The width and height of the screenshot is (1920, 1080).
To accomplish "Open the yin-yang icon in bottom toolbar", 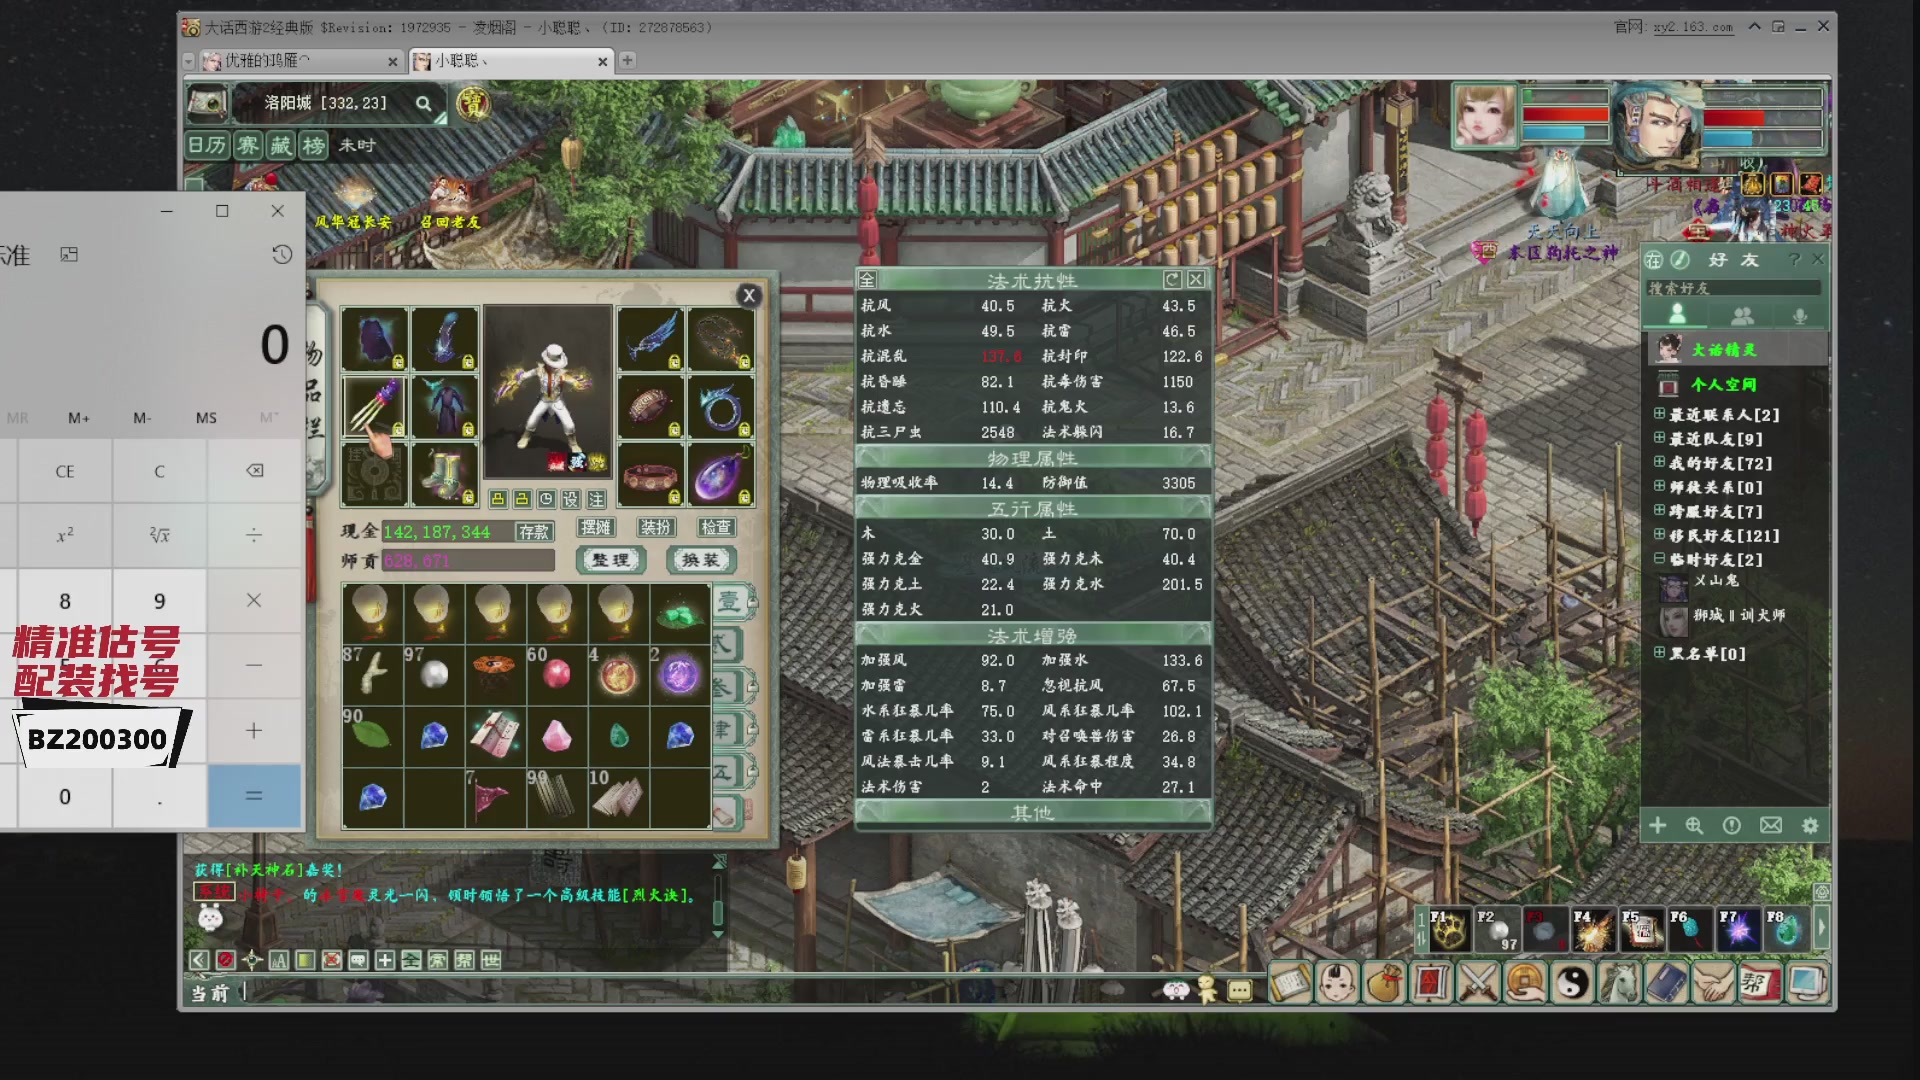I will [x=1572, y=984].
